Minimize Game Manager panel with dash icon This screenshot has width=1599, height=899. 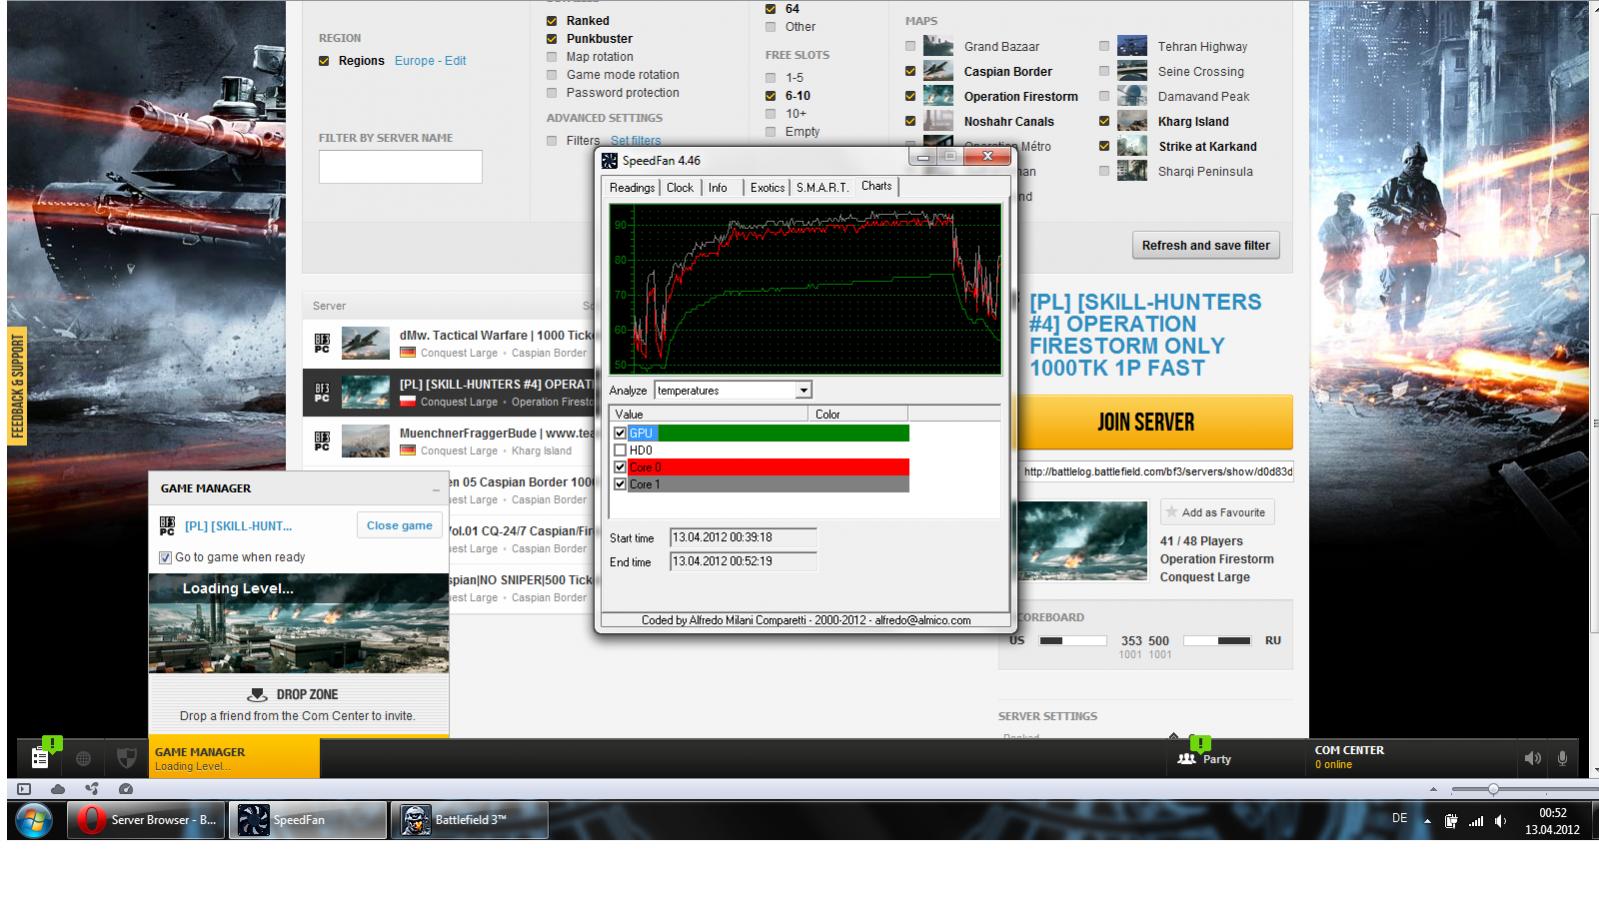pyautogui.click(x=436, y=489)
